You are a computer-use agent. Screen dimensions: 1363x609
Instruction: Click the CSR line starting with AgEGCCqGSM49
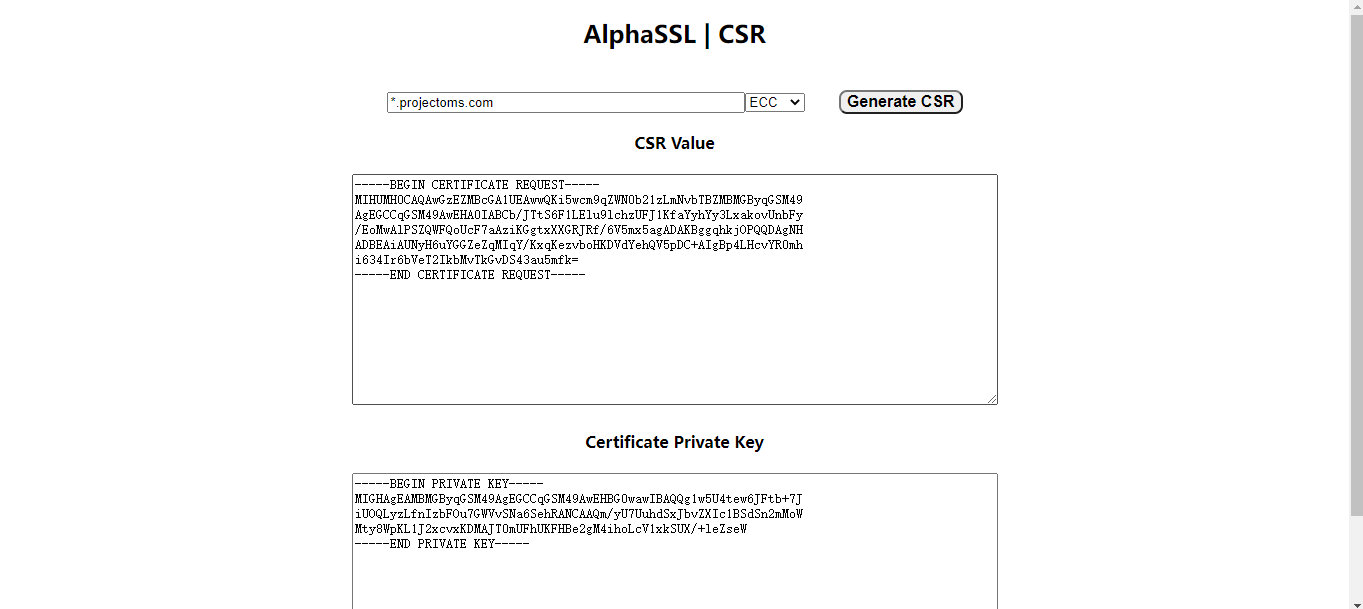click(578, 215)
